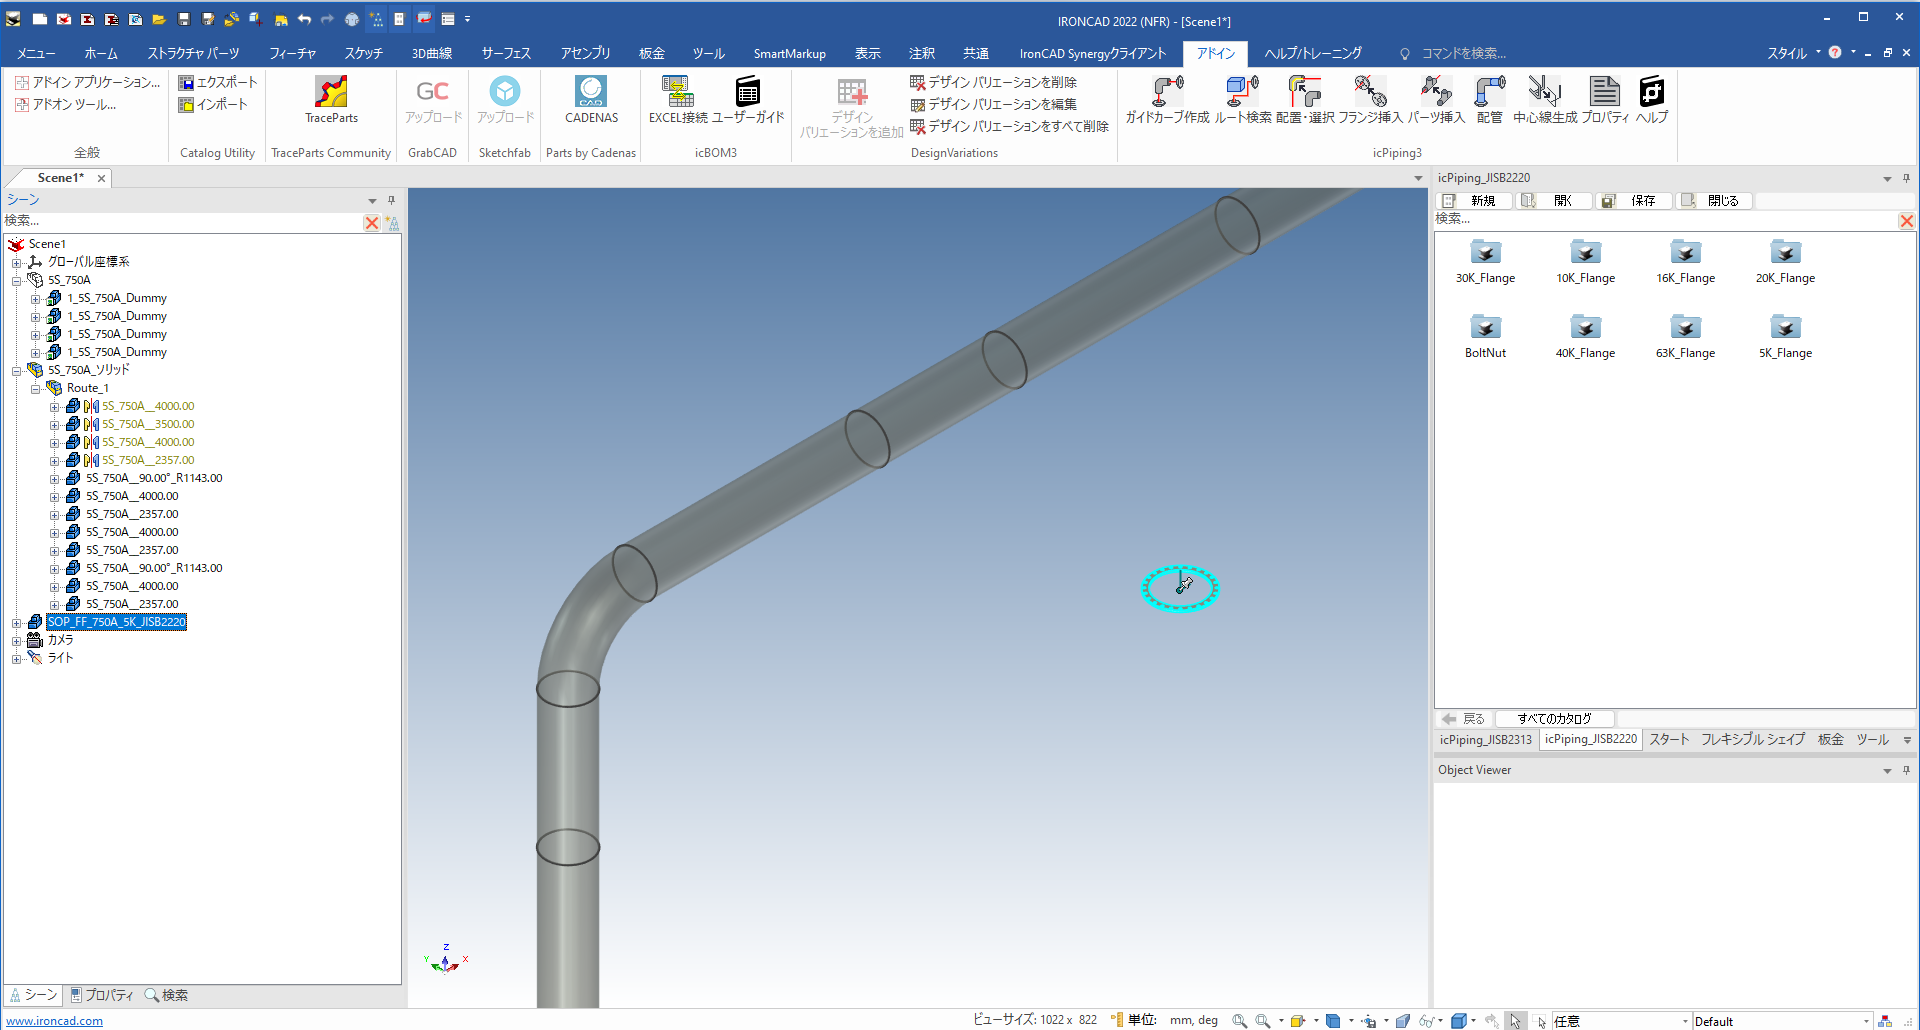The width and height of the screenshot is (1920, 1030).
Task: Open the www.ironcad.com link
Action: [x=55, y=1021]
